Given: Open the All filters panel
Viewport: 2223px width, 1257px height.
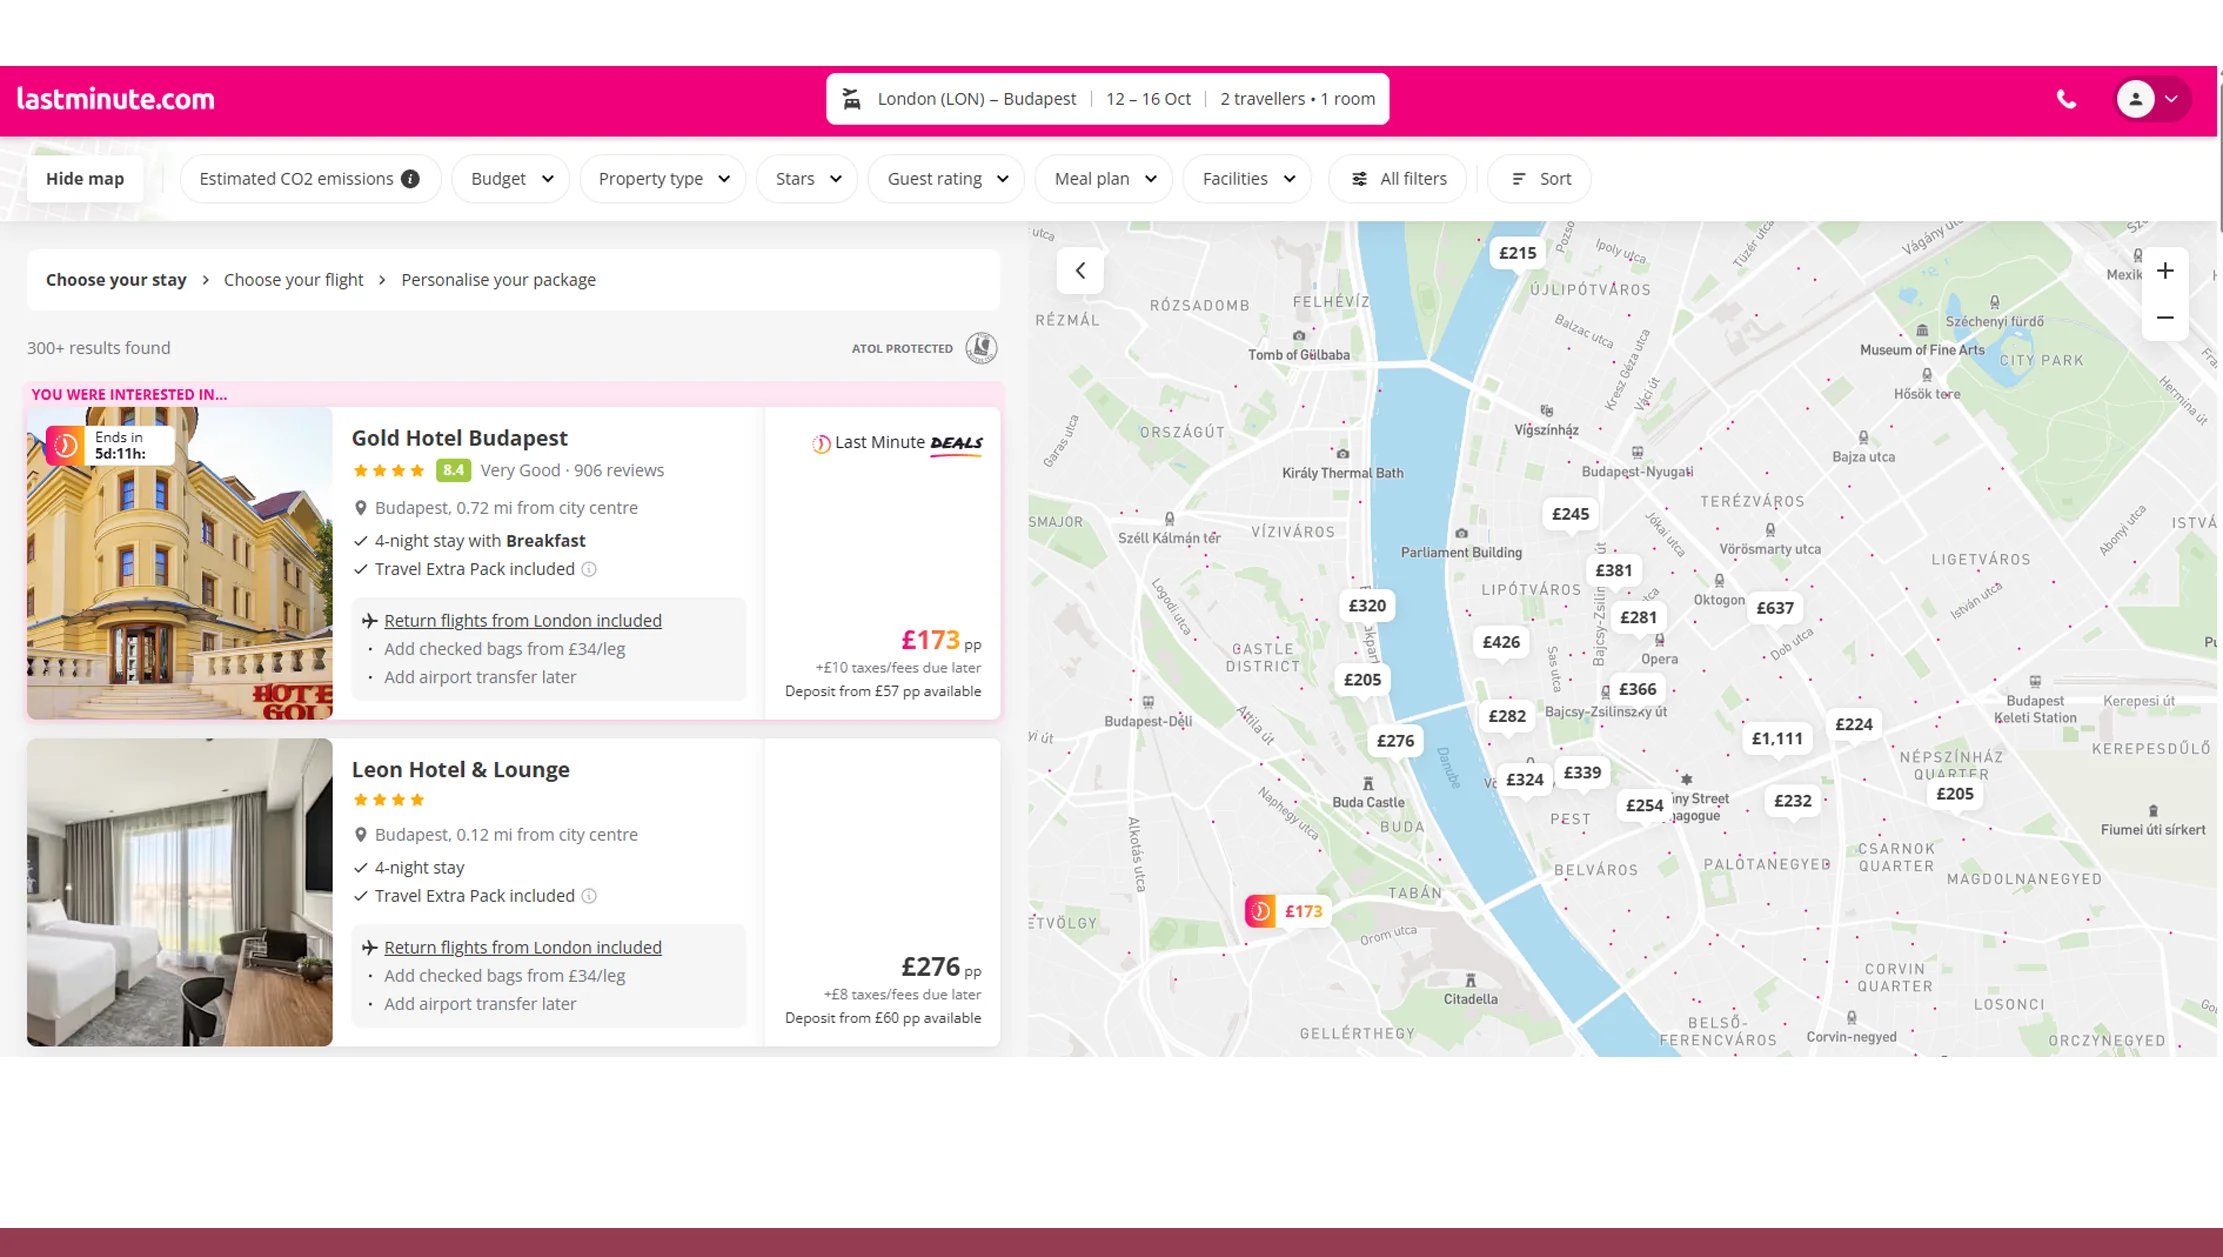Looking at the screenshot, I should coord(1397,178).
